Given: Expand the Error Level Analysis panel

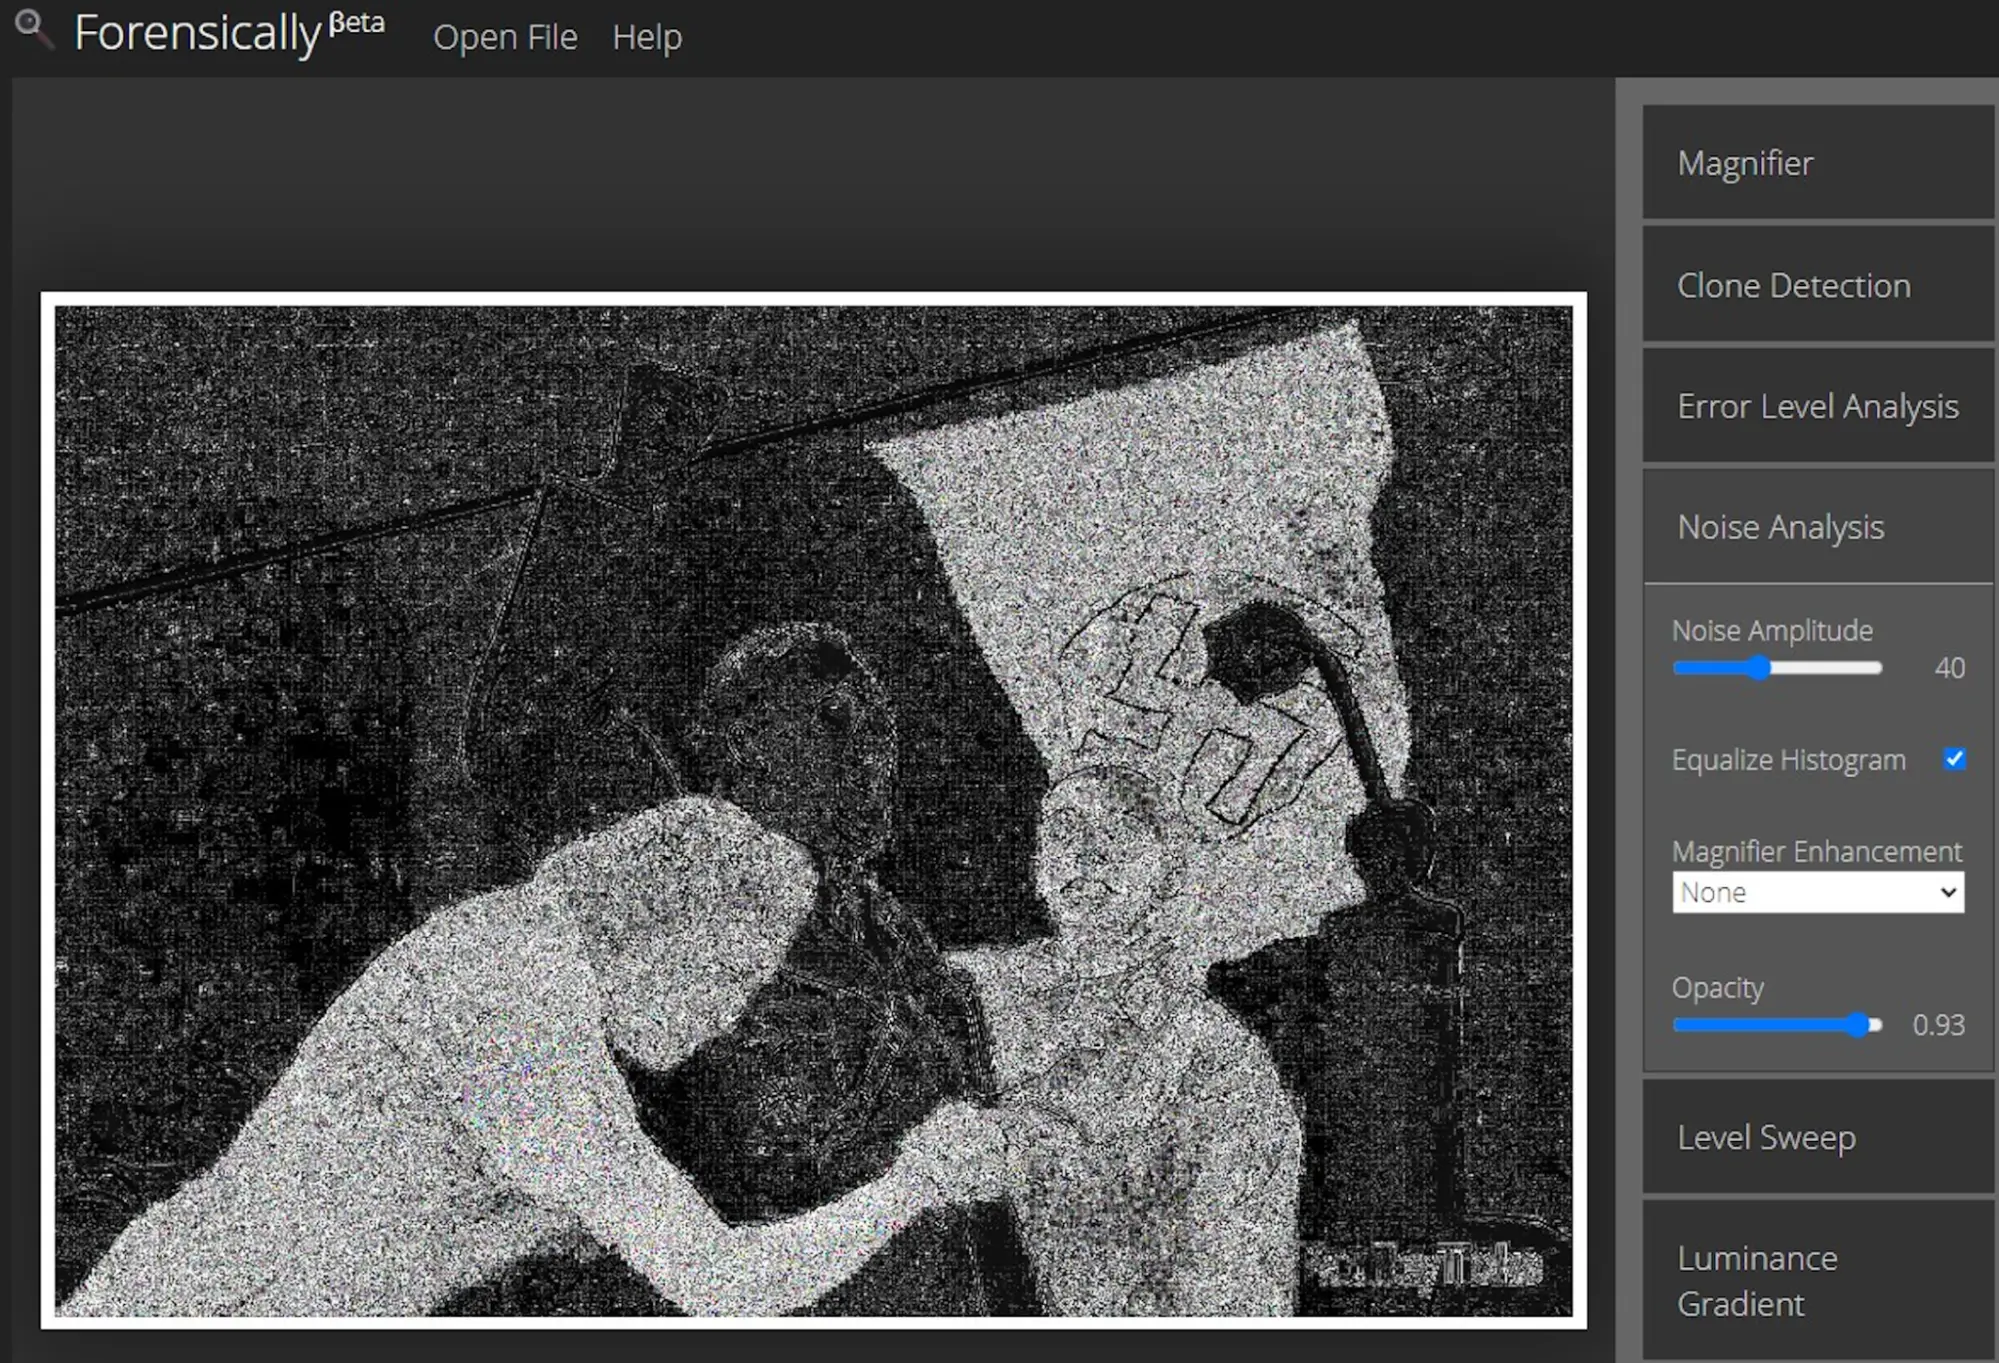Looking at the screenshot, I should coord(1817,406).
